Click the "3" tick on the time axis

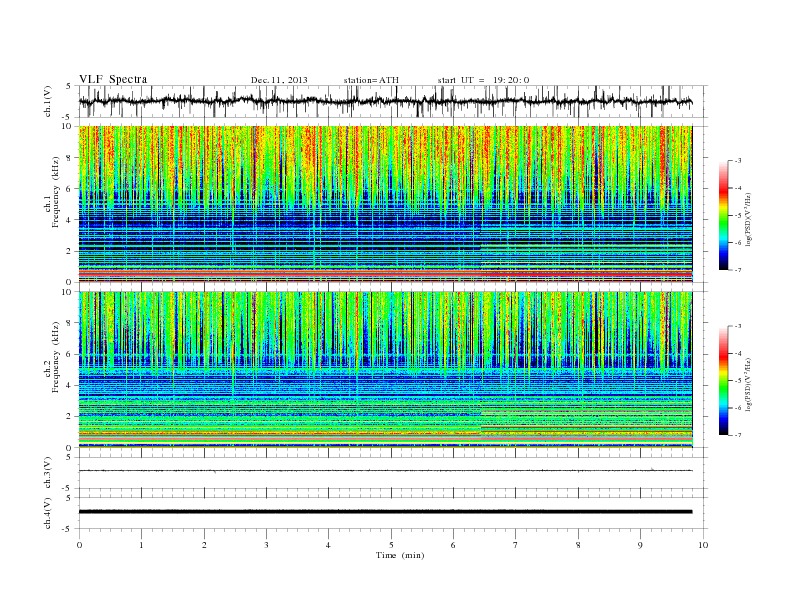click(x=266, y=545)
